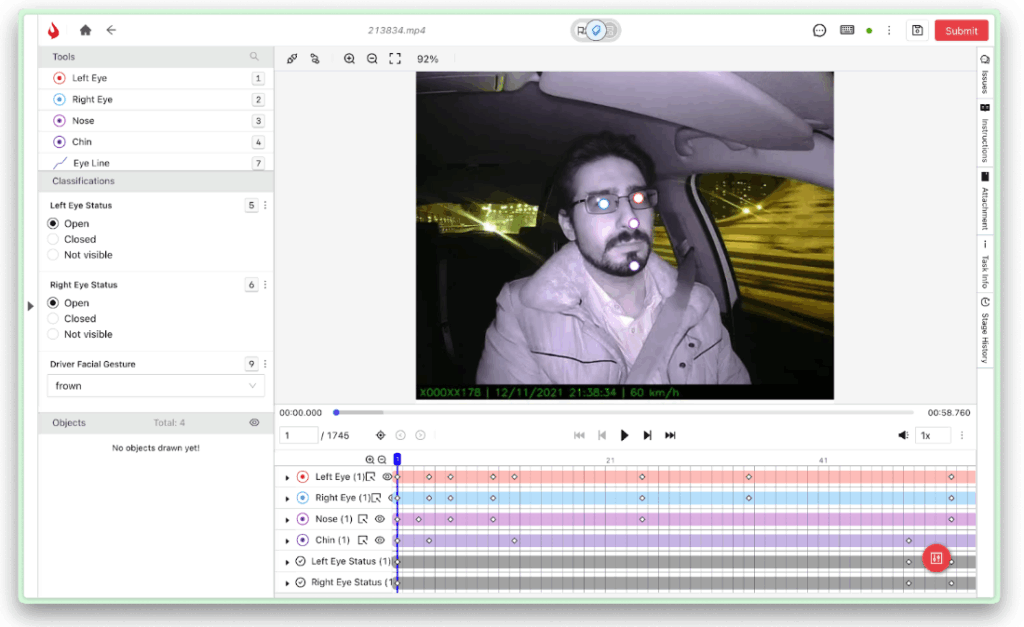Fit video to screen icon
Screen dimensions: 1024x627
(x=395, y=59)
